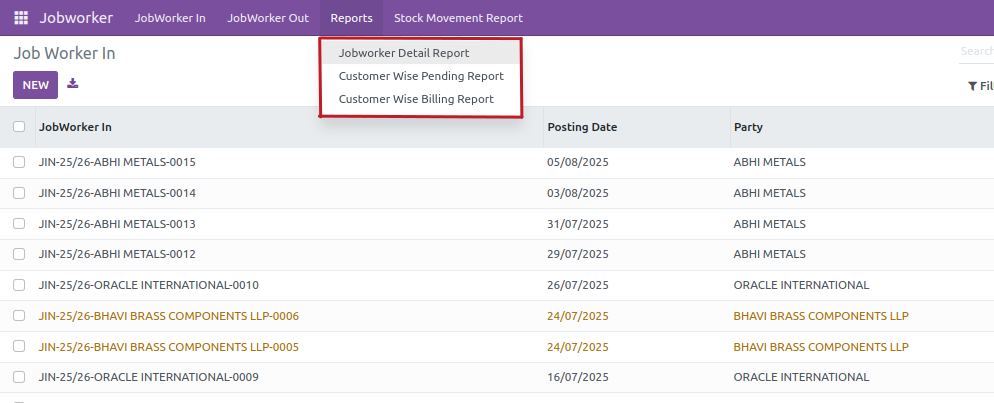Collapse the Reports dropdown menu
Screen dimensions: 994x403
[x=351, y=18]
